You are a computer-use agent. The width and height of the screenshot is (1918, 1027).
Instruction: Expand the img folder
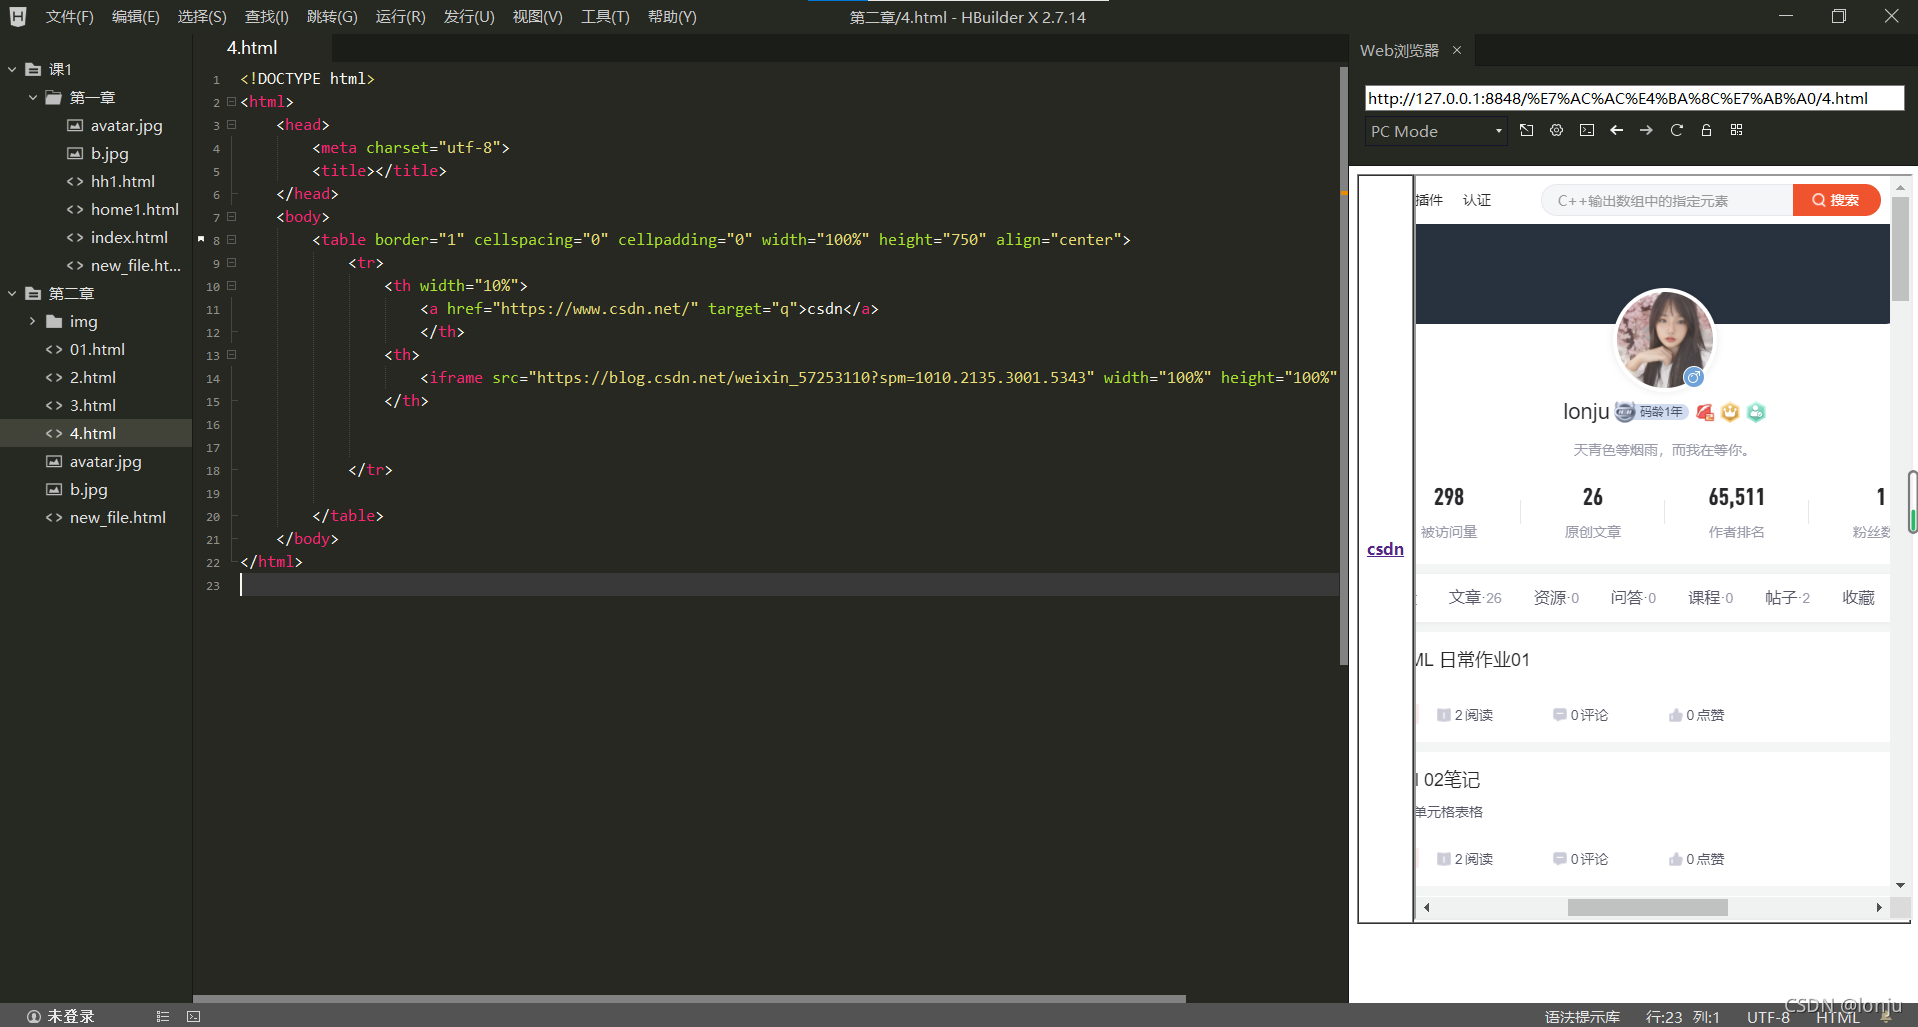(33, 321)
